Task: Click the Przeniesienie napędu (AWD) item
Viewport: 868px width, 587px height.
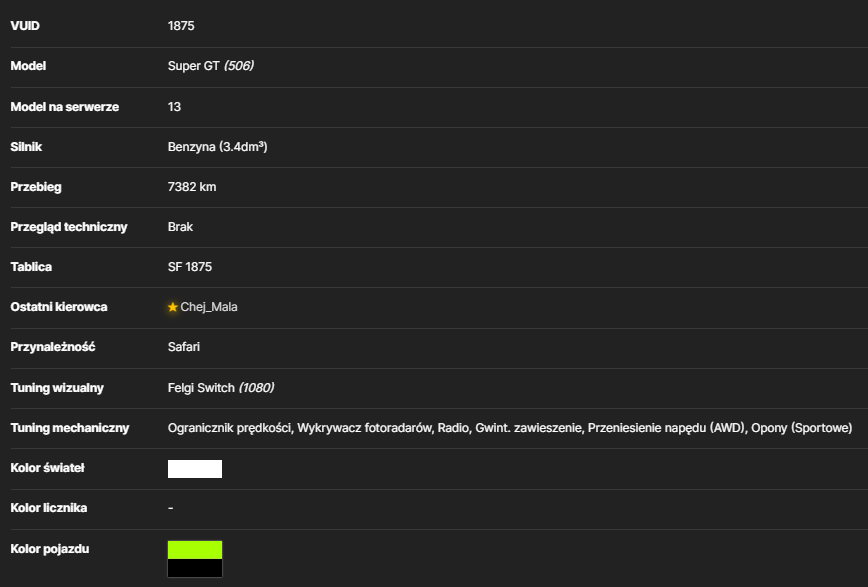Action: (x=667, y=428)
